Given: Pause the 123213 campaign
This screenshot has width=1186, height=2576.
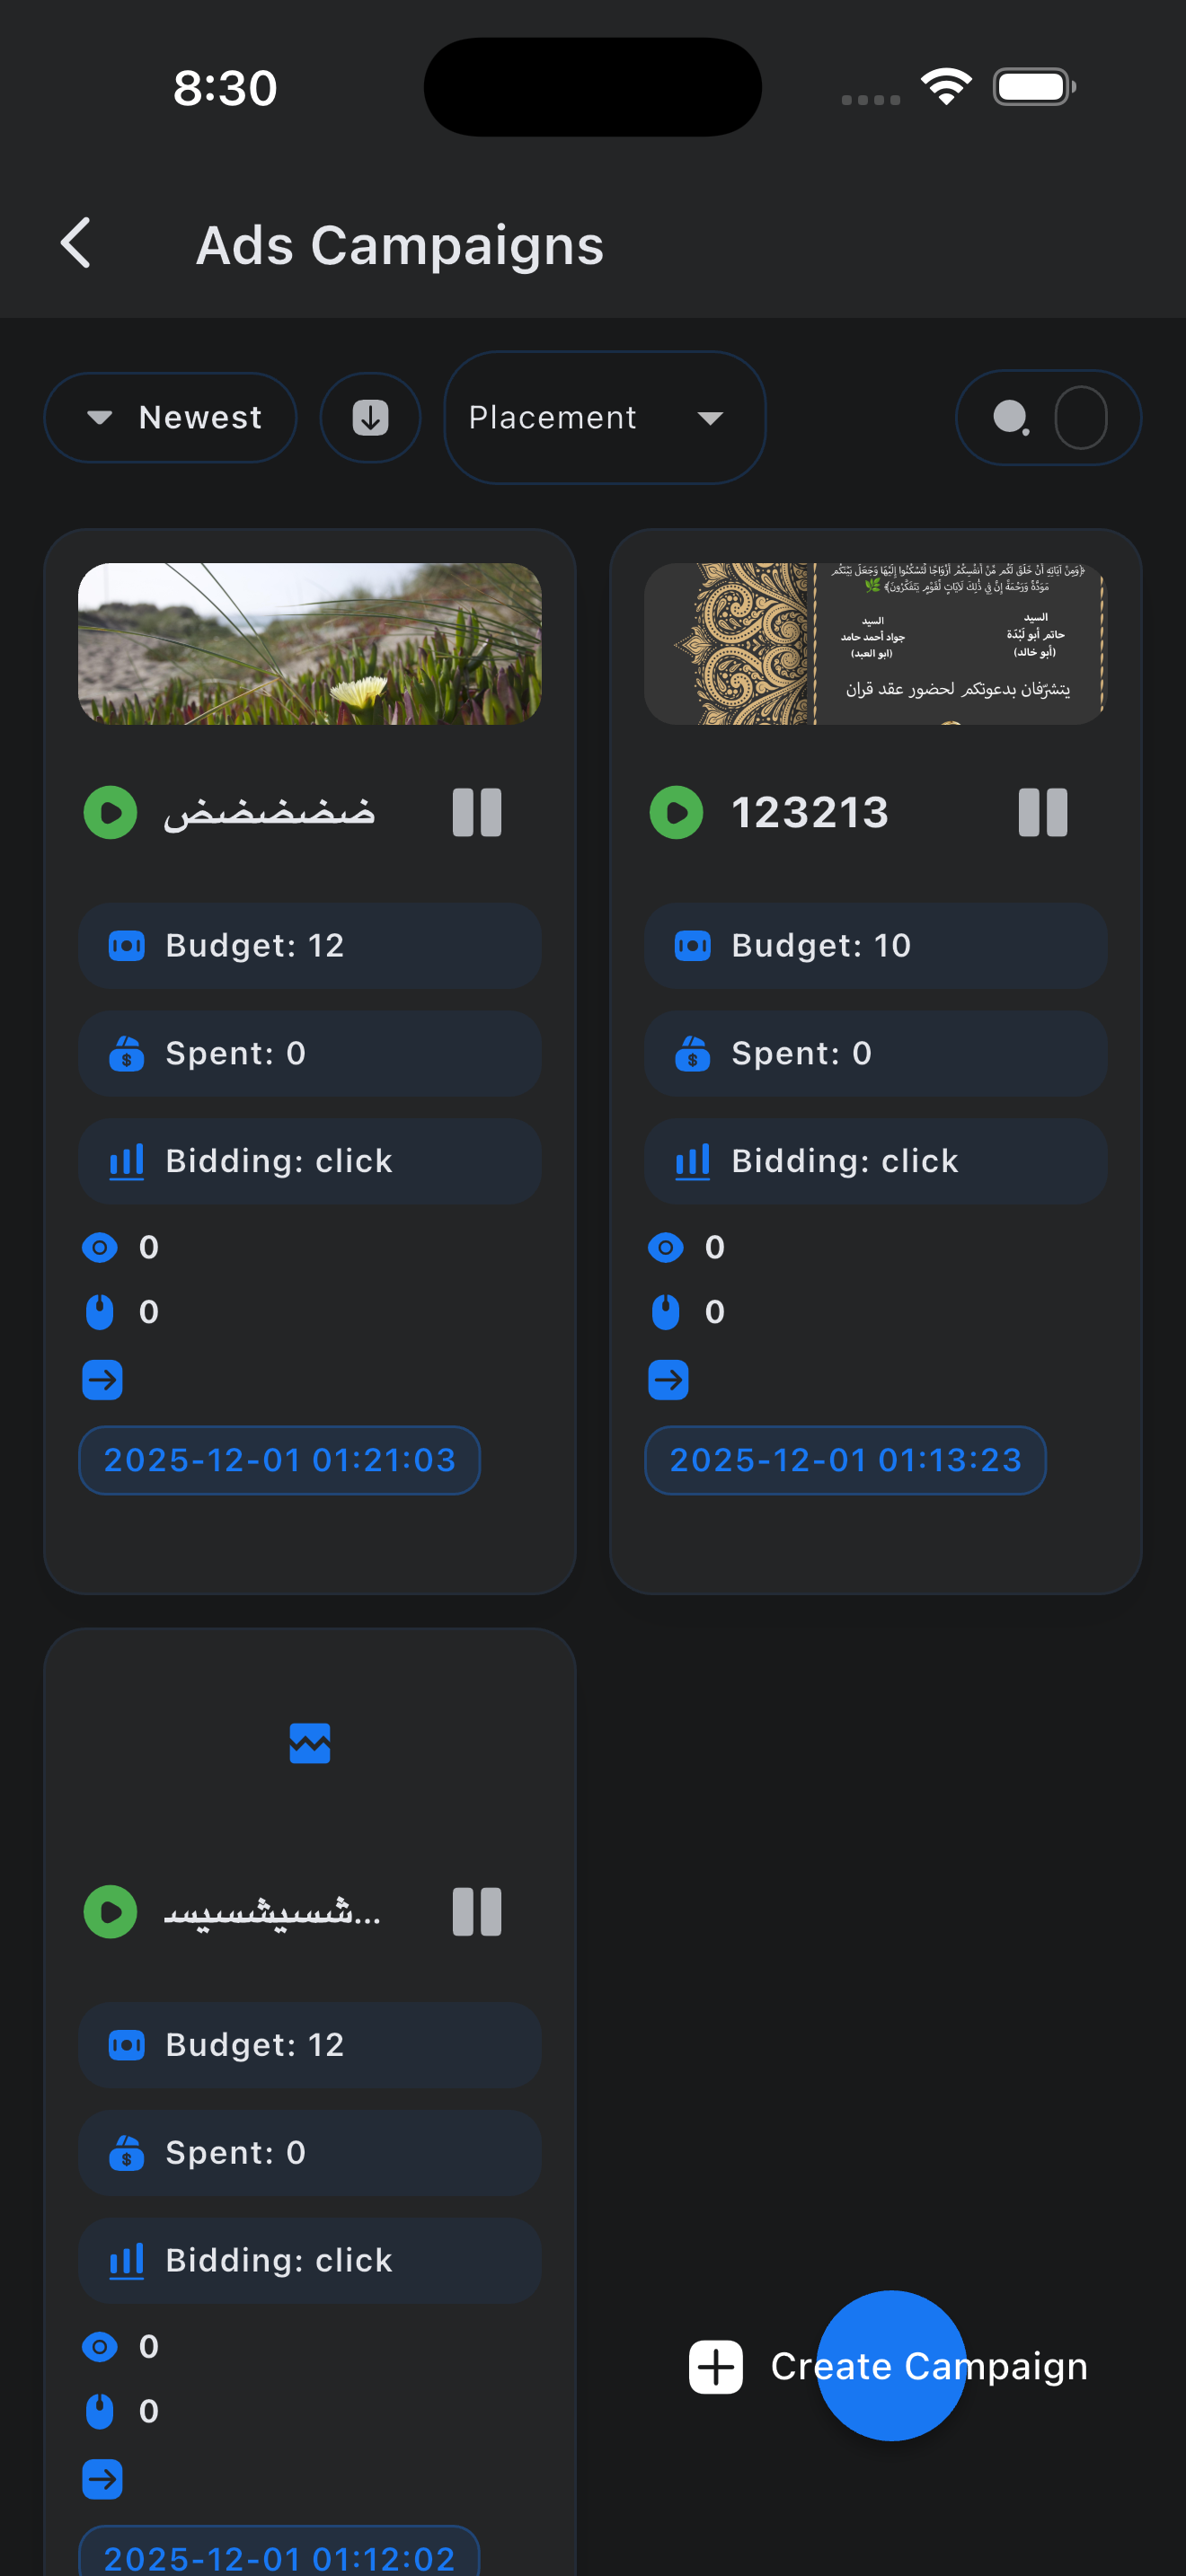Looking at the screenshot, I should 1042,812.
